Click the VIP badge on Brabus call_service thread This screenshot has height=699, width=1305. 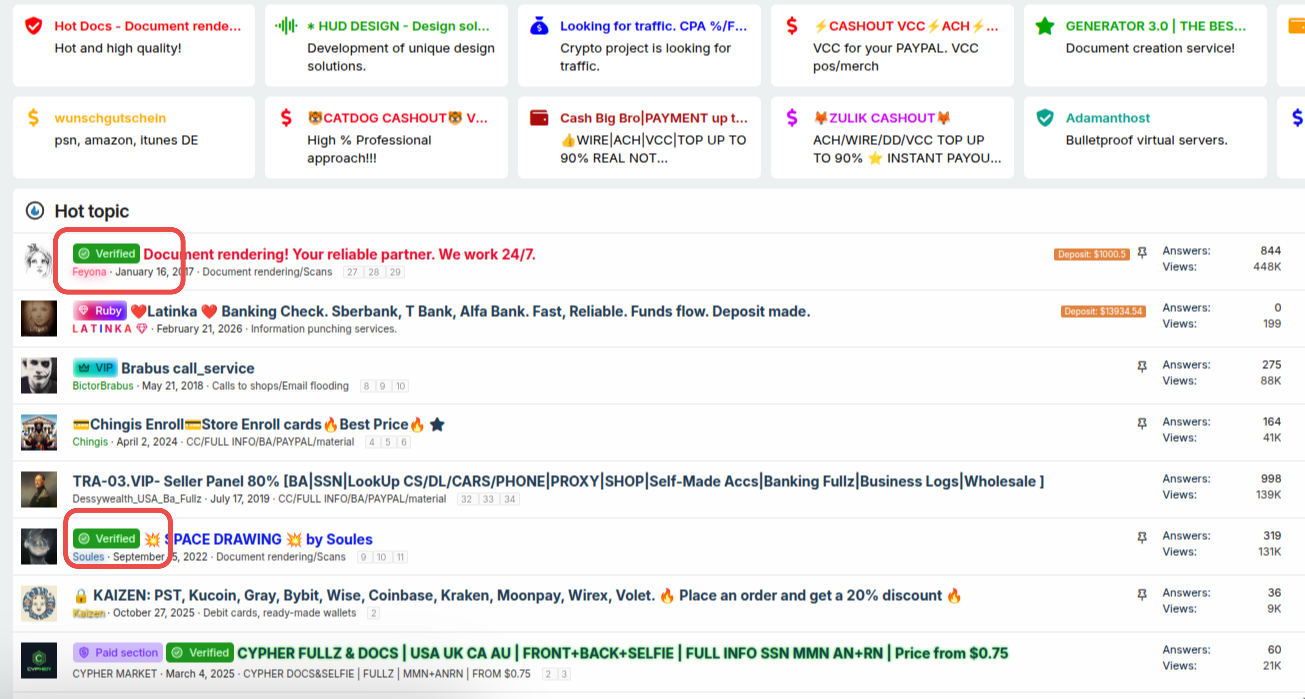(95, 368)
